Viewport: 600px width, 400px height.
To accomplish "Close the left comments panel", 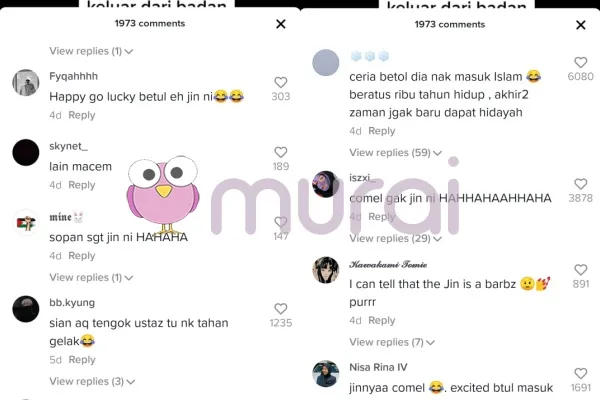I will 281,24.
